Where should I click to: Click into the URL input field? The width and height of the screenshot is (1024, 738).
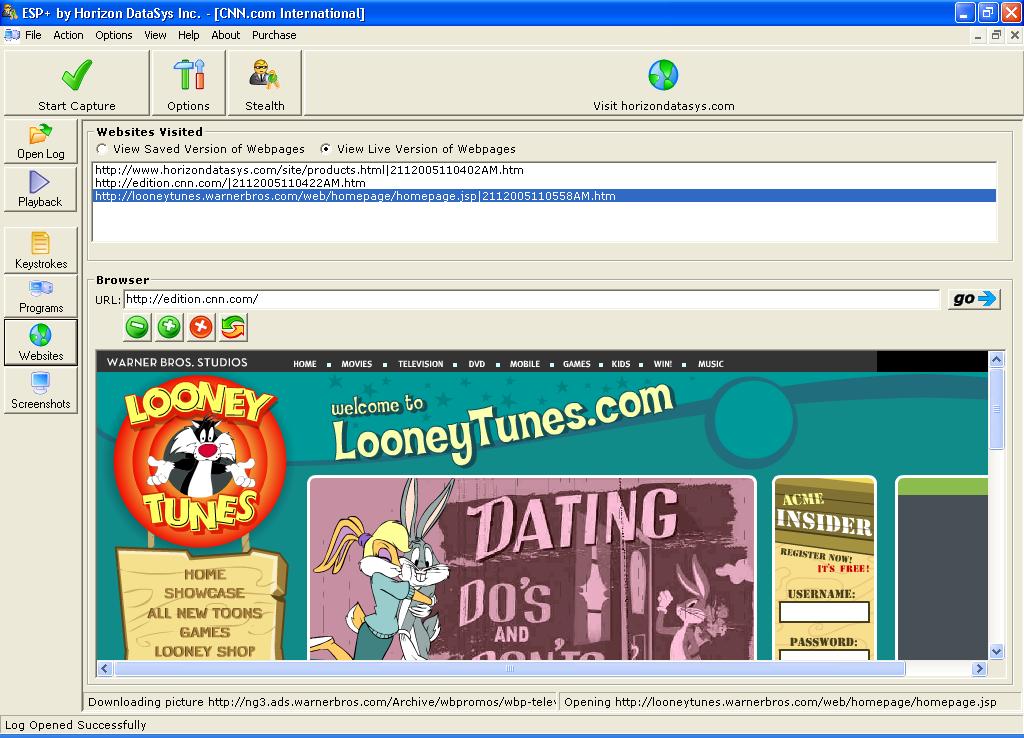(532, 299)
